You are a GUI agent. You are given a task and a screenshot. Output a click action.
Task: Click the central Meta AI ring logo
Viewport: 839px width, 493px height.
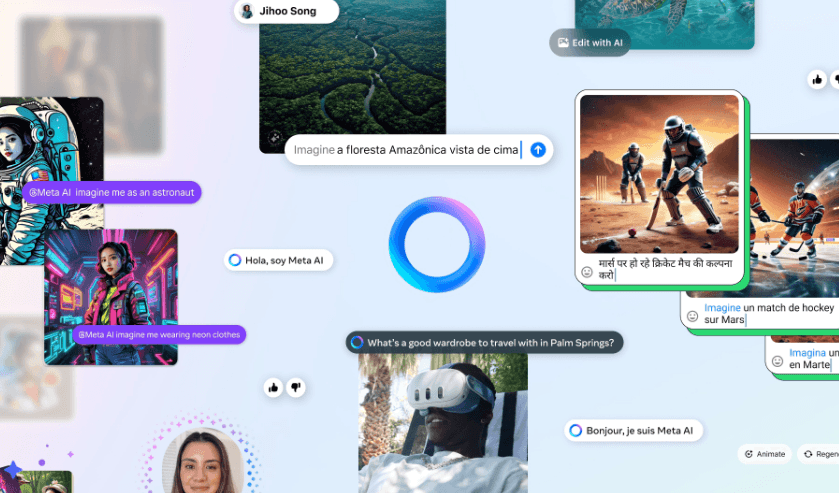(x=437, y=244)
